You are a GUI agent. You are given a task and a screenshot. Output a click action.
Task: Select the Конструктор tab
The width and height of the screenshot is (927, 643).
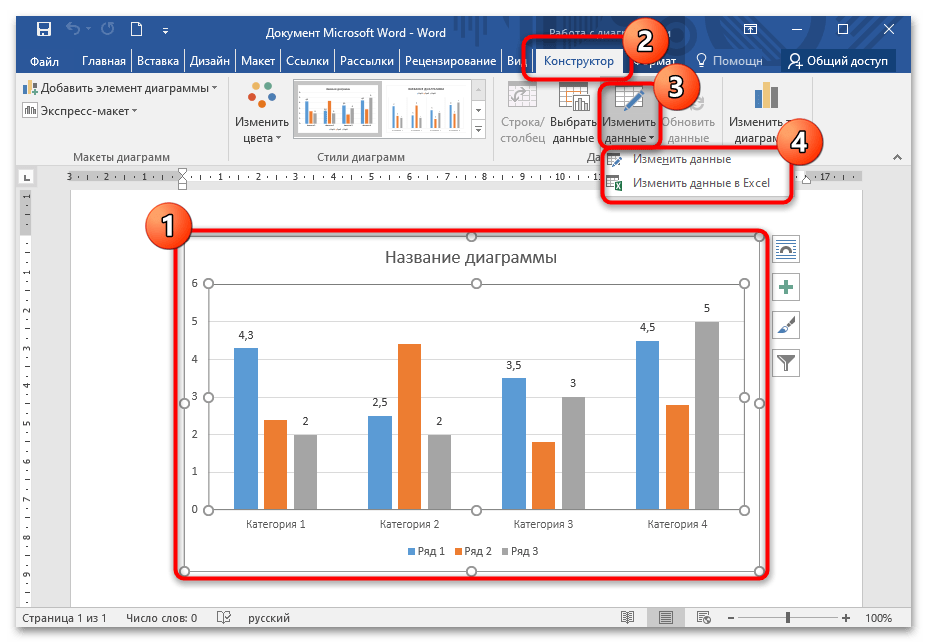pyautogui.click(x=578, y=61)
